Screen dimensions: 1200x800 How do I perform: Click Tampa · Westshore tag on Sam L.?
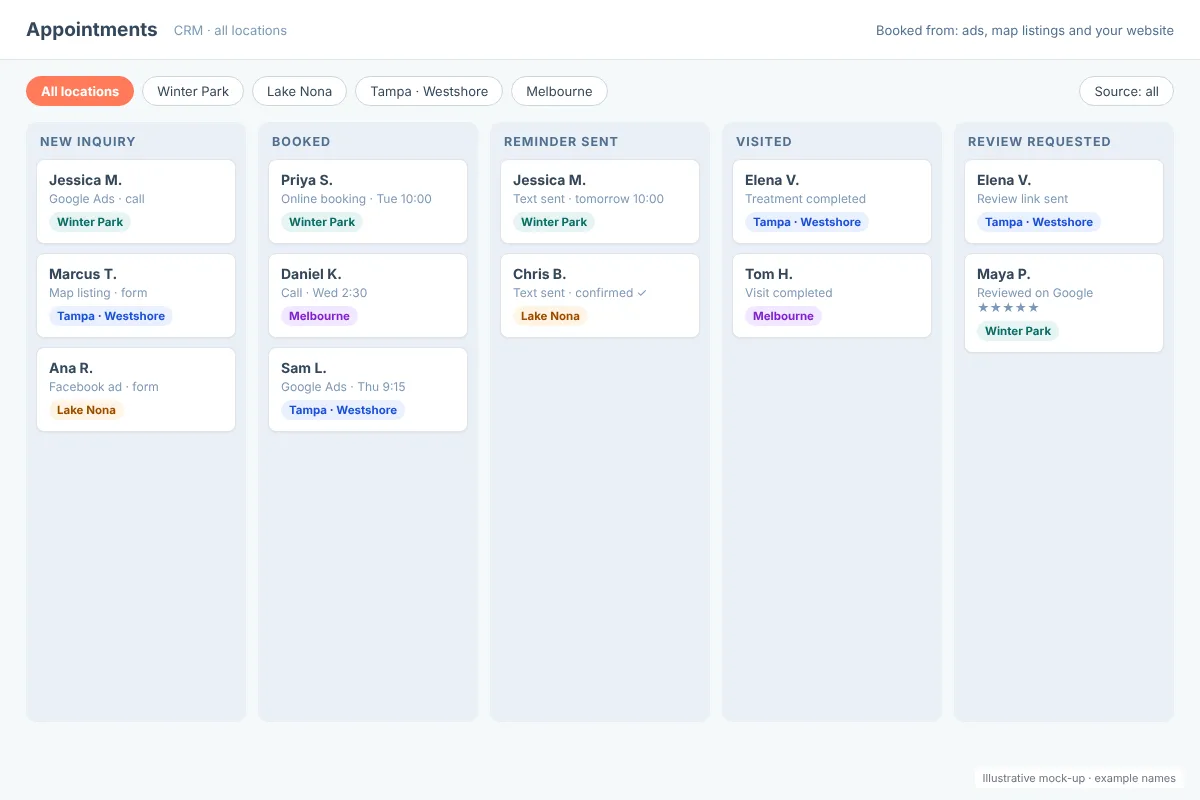coord(343,410)
